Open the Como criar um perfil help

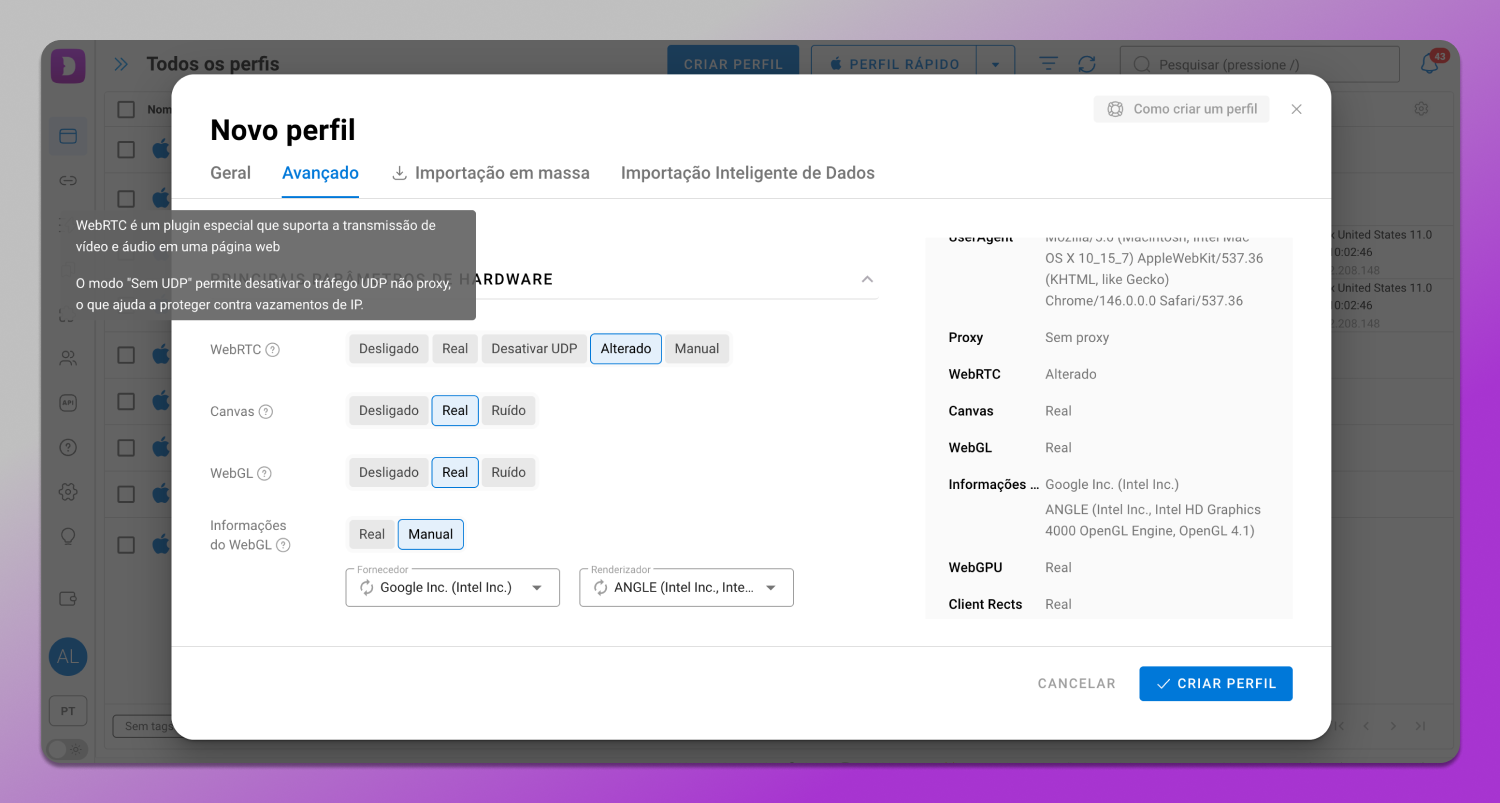click(x=1181, y=109)
